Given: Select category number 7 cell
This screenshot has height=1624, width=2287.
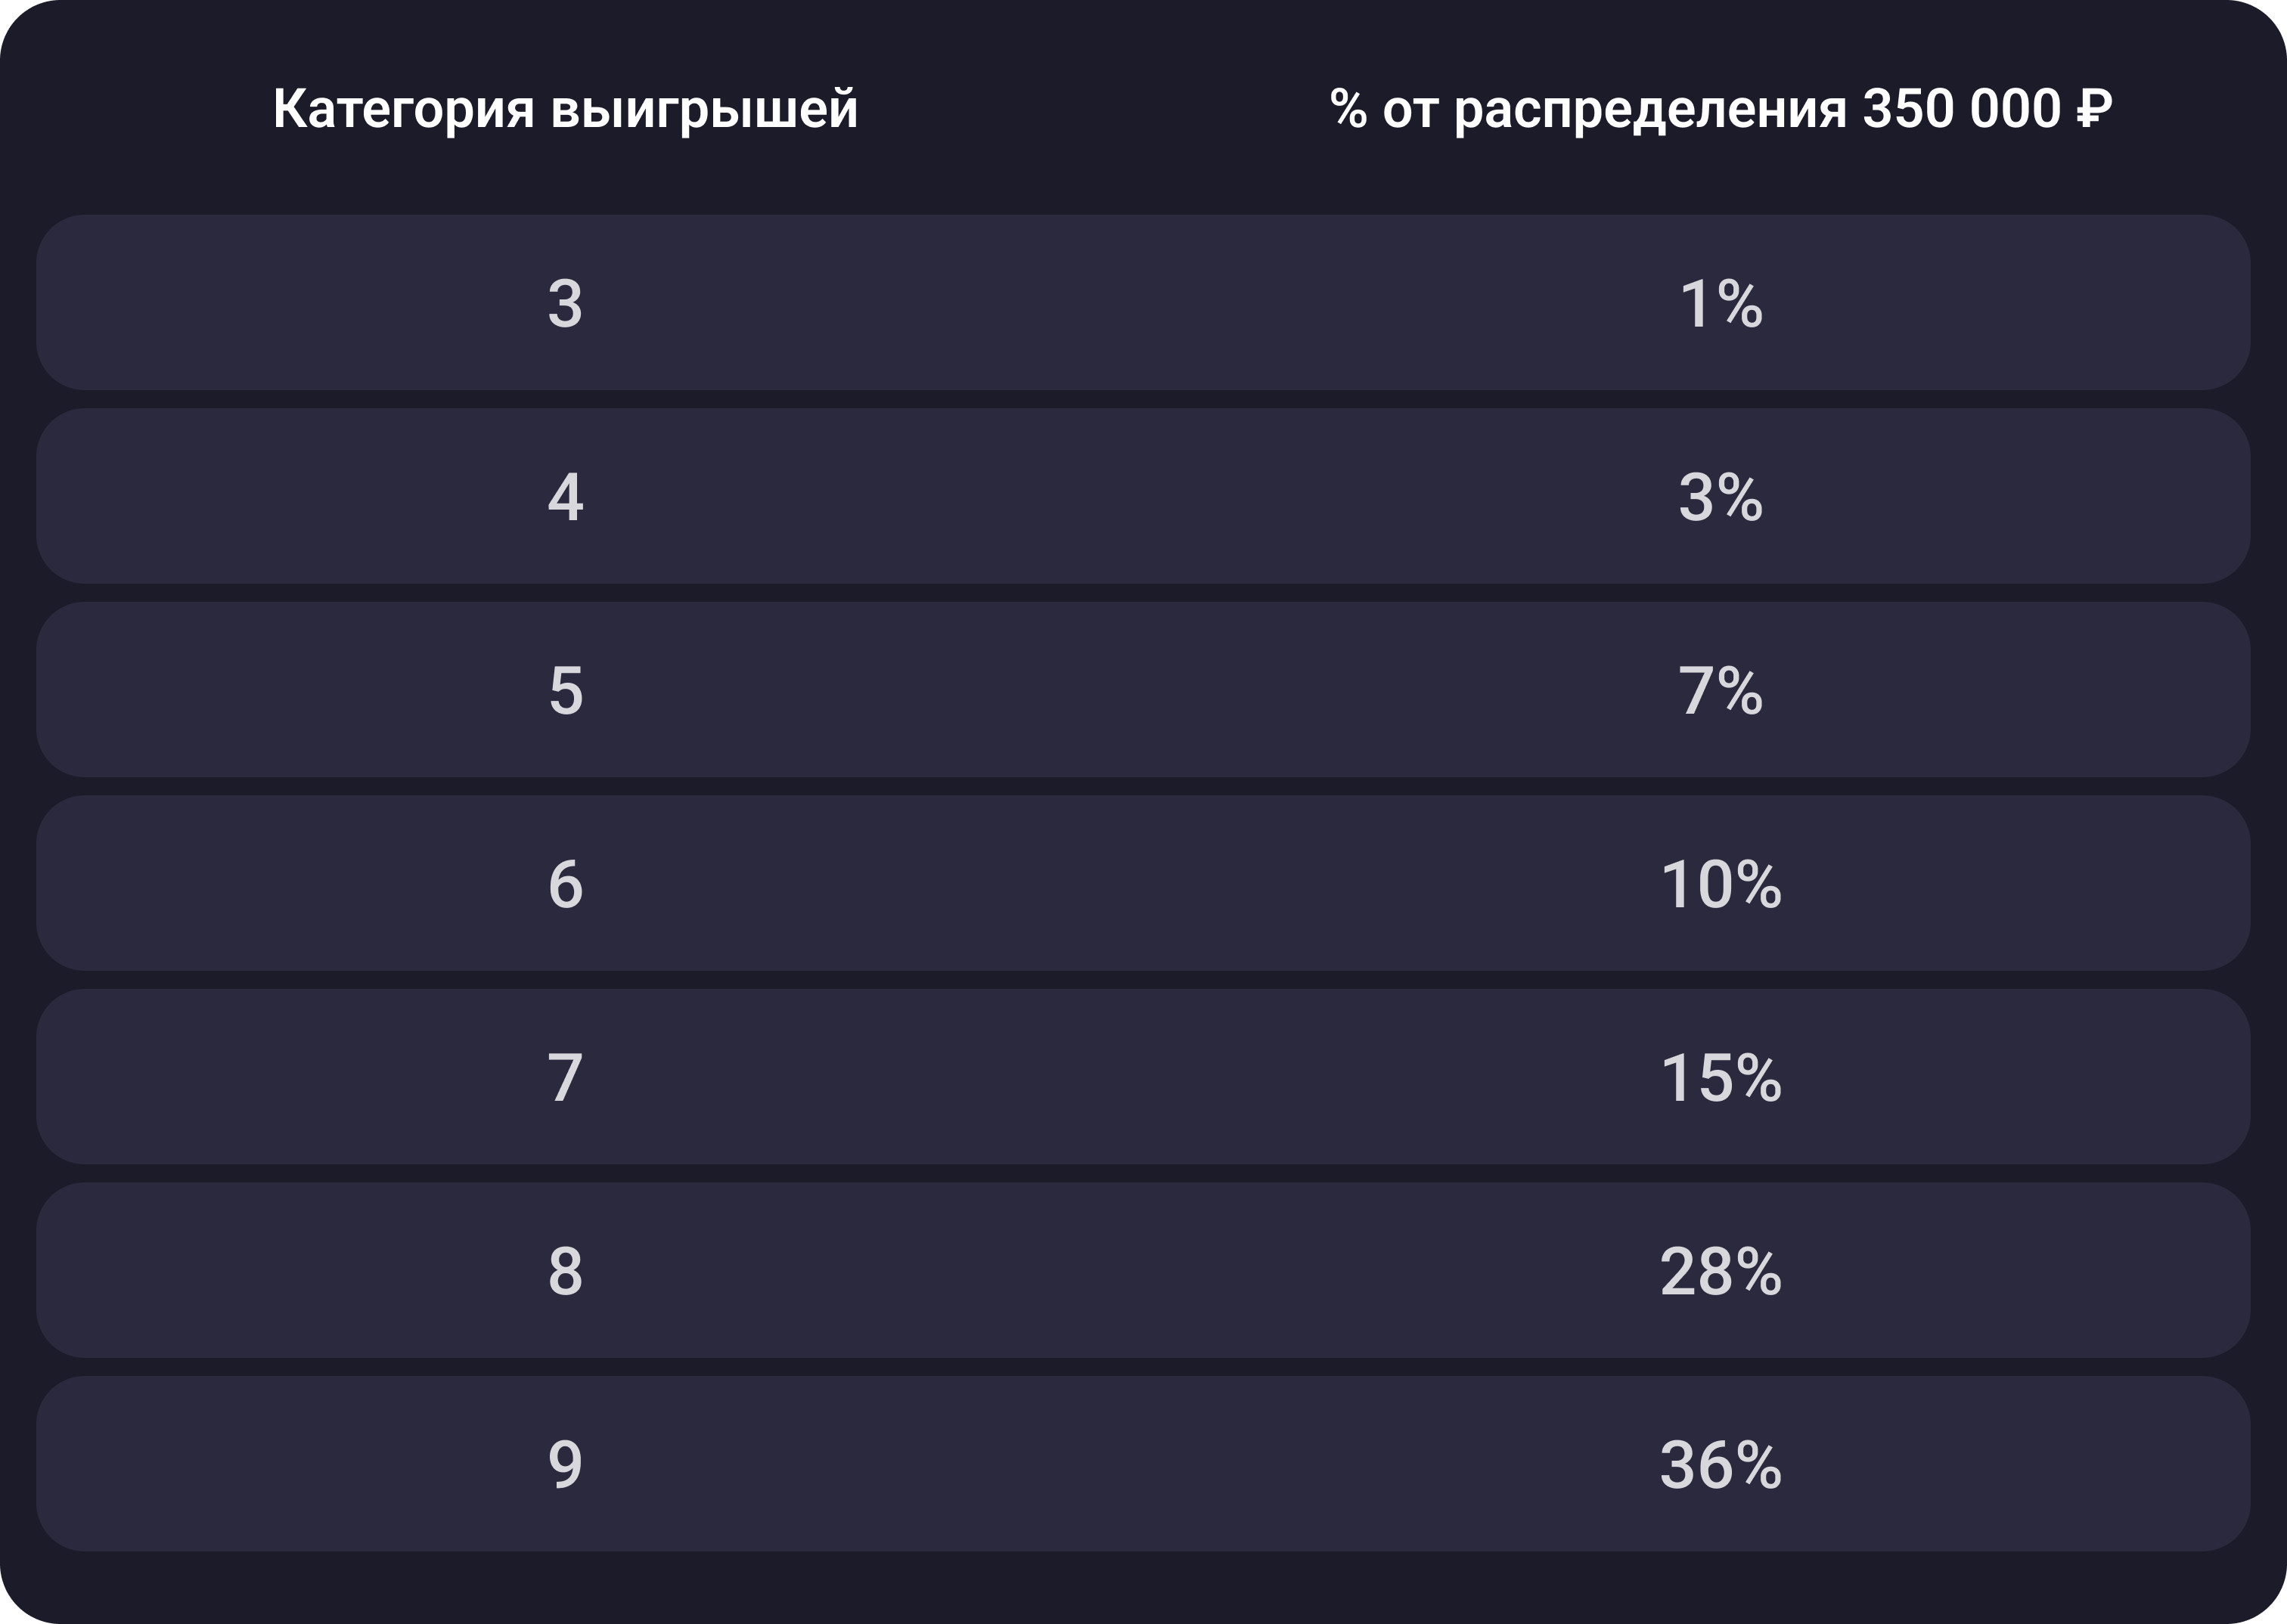Looking at the screenshot, I should [x=565, y=1078].
